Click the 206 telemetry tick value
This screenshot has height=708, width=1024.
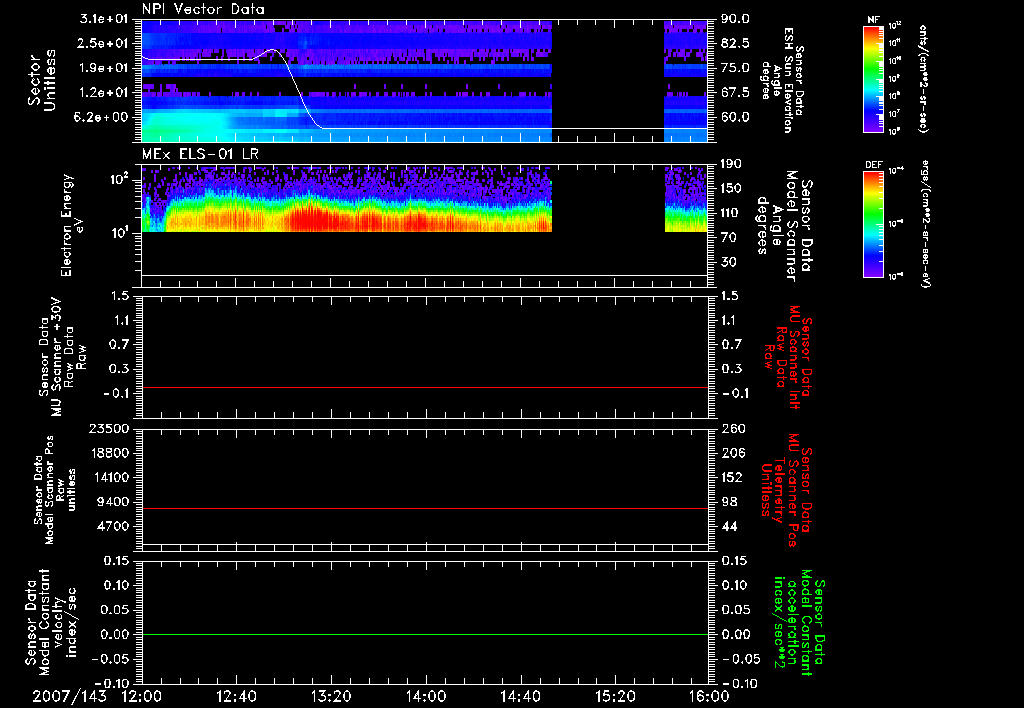click(x=731, y=453)
